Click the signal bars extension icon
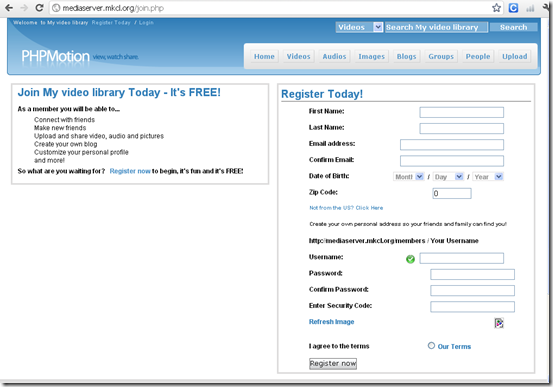The image size is (553, 387). [x=530, y=8]
